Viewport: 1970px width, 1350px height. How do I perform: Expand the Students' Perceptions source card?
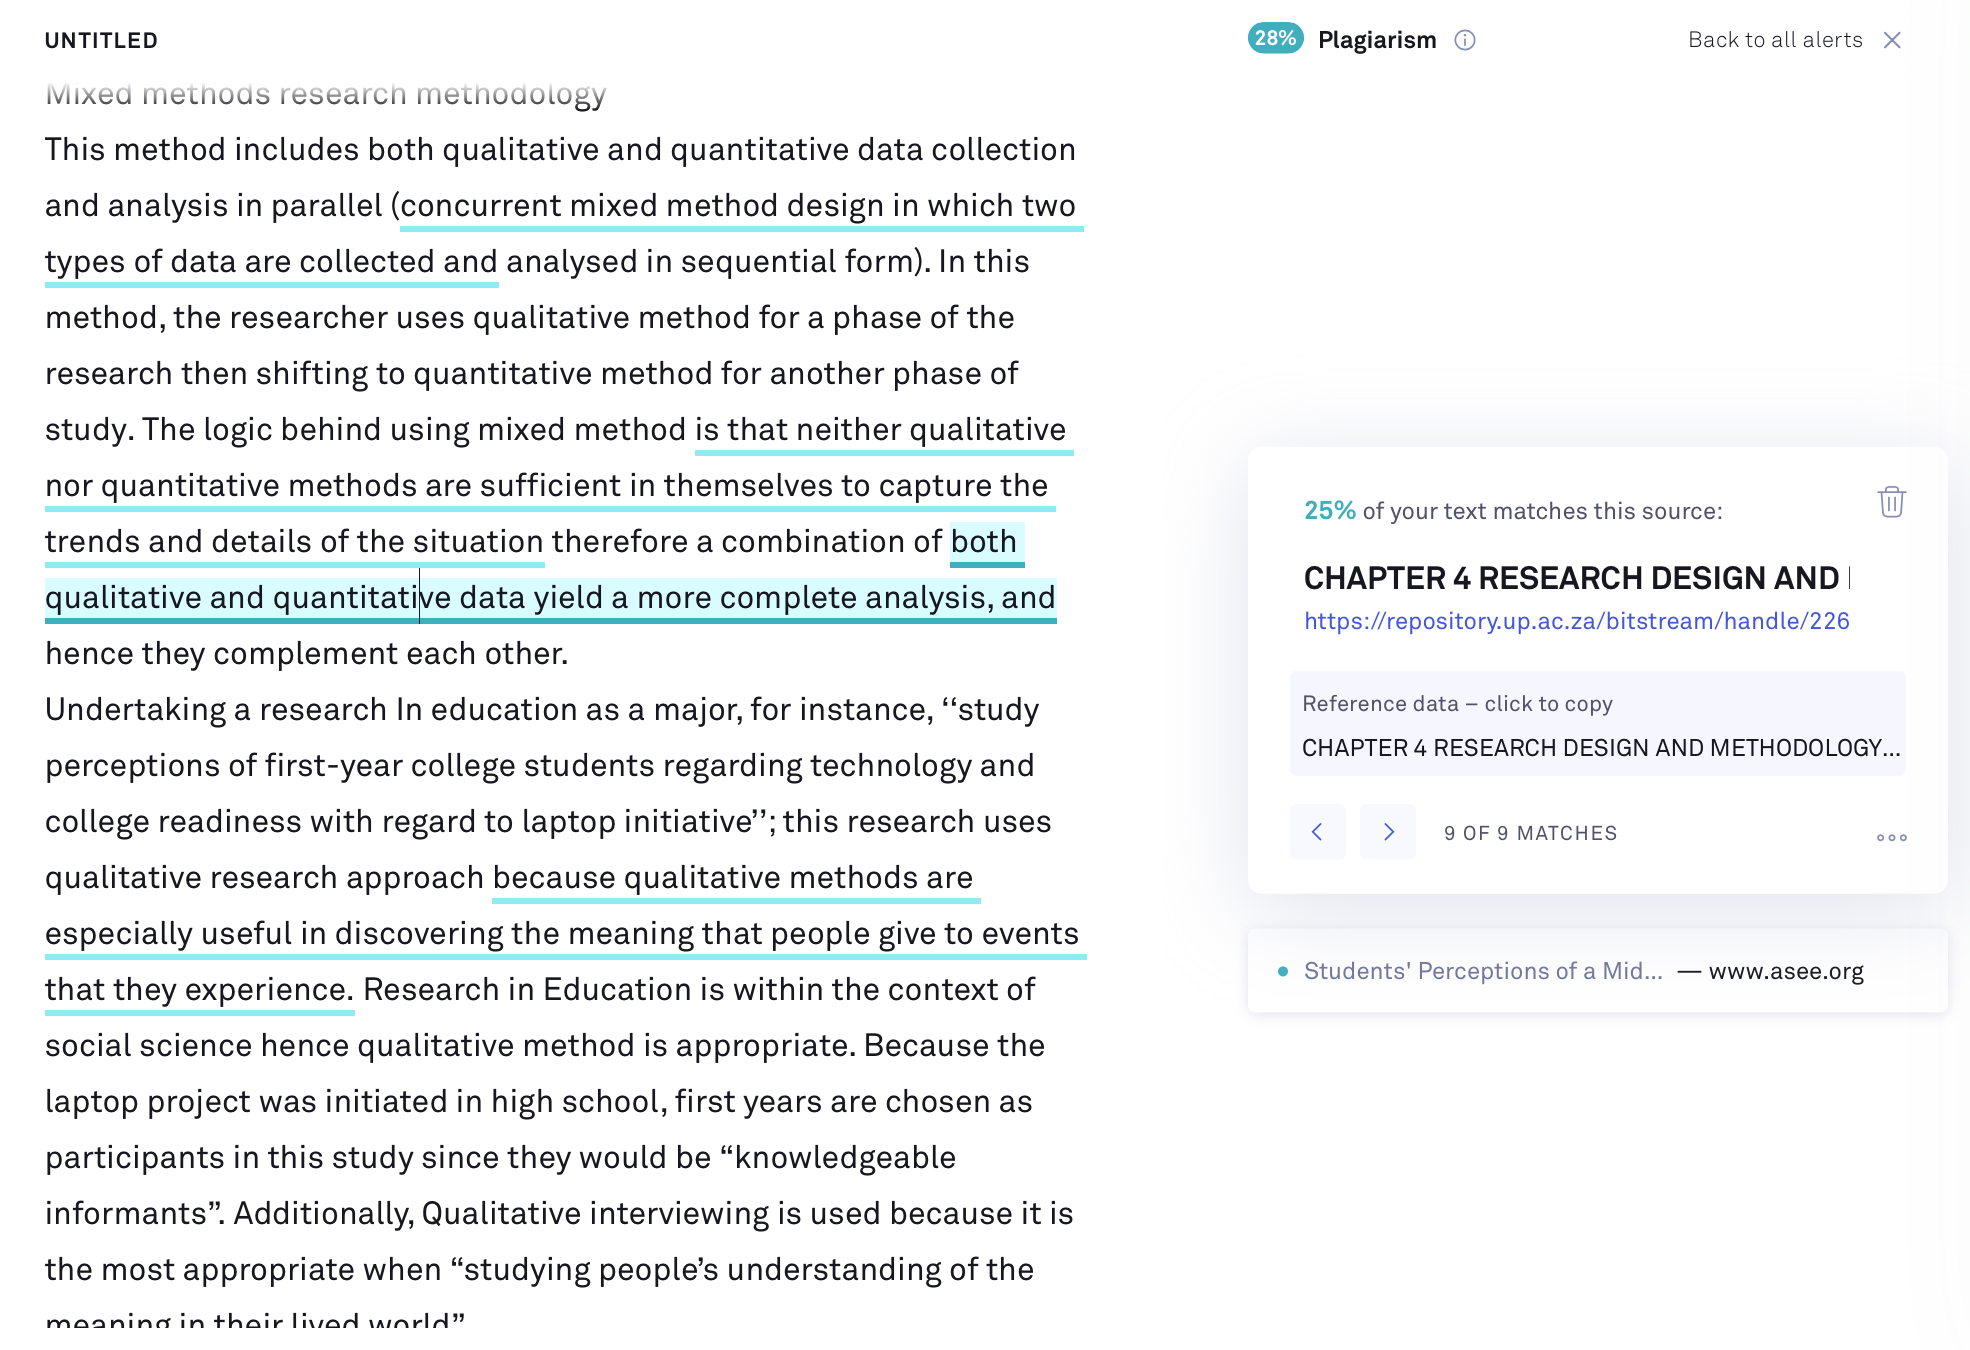click(1597, 971)
